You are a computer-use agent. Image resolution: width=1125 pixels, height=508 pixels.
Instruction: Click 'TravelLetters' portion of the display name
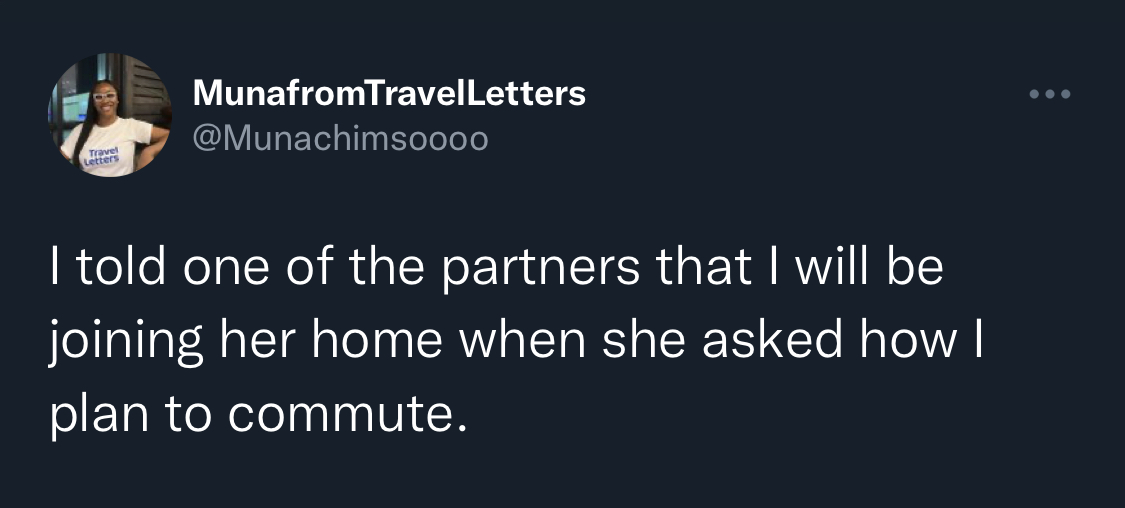[475, 93]
